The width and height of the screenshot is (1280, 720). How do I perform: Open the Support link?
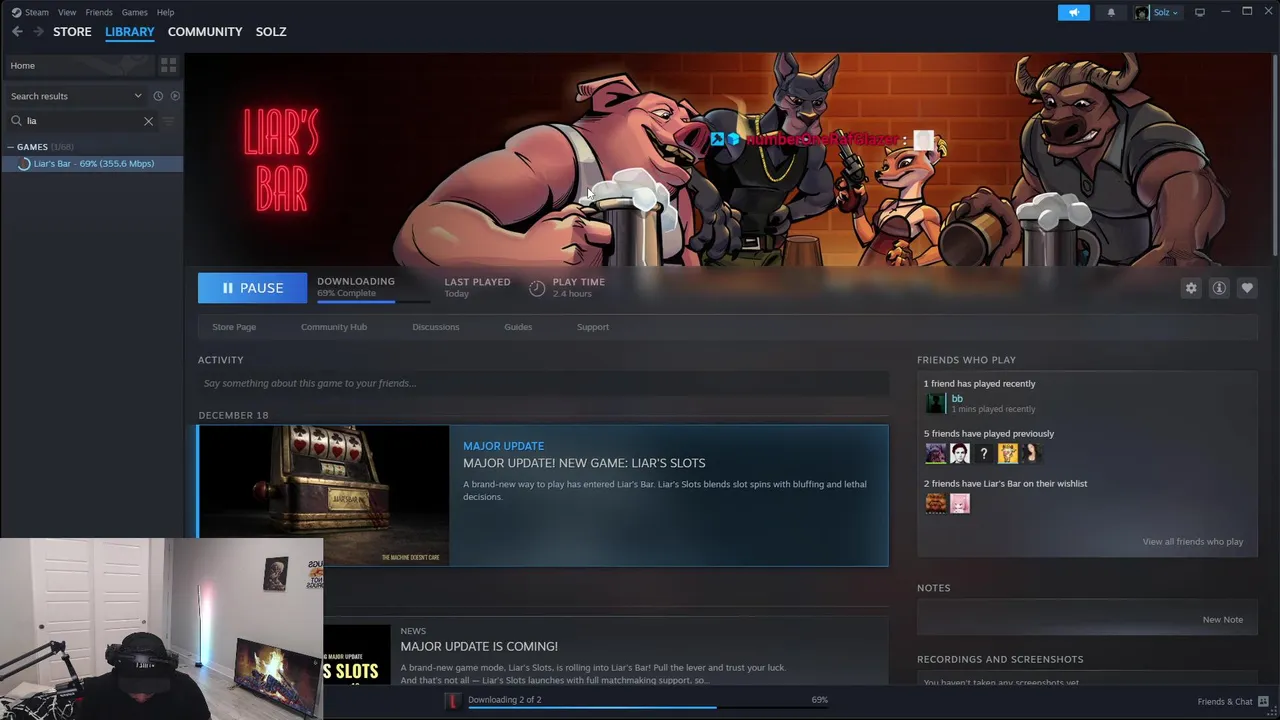[x=593, y=327]
